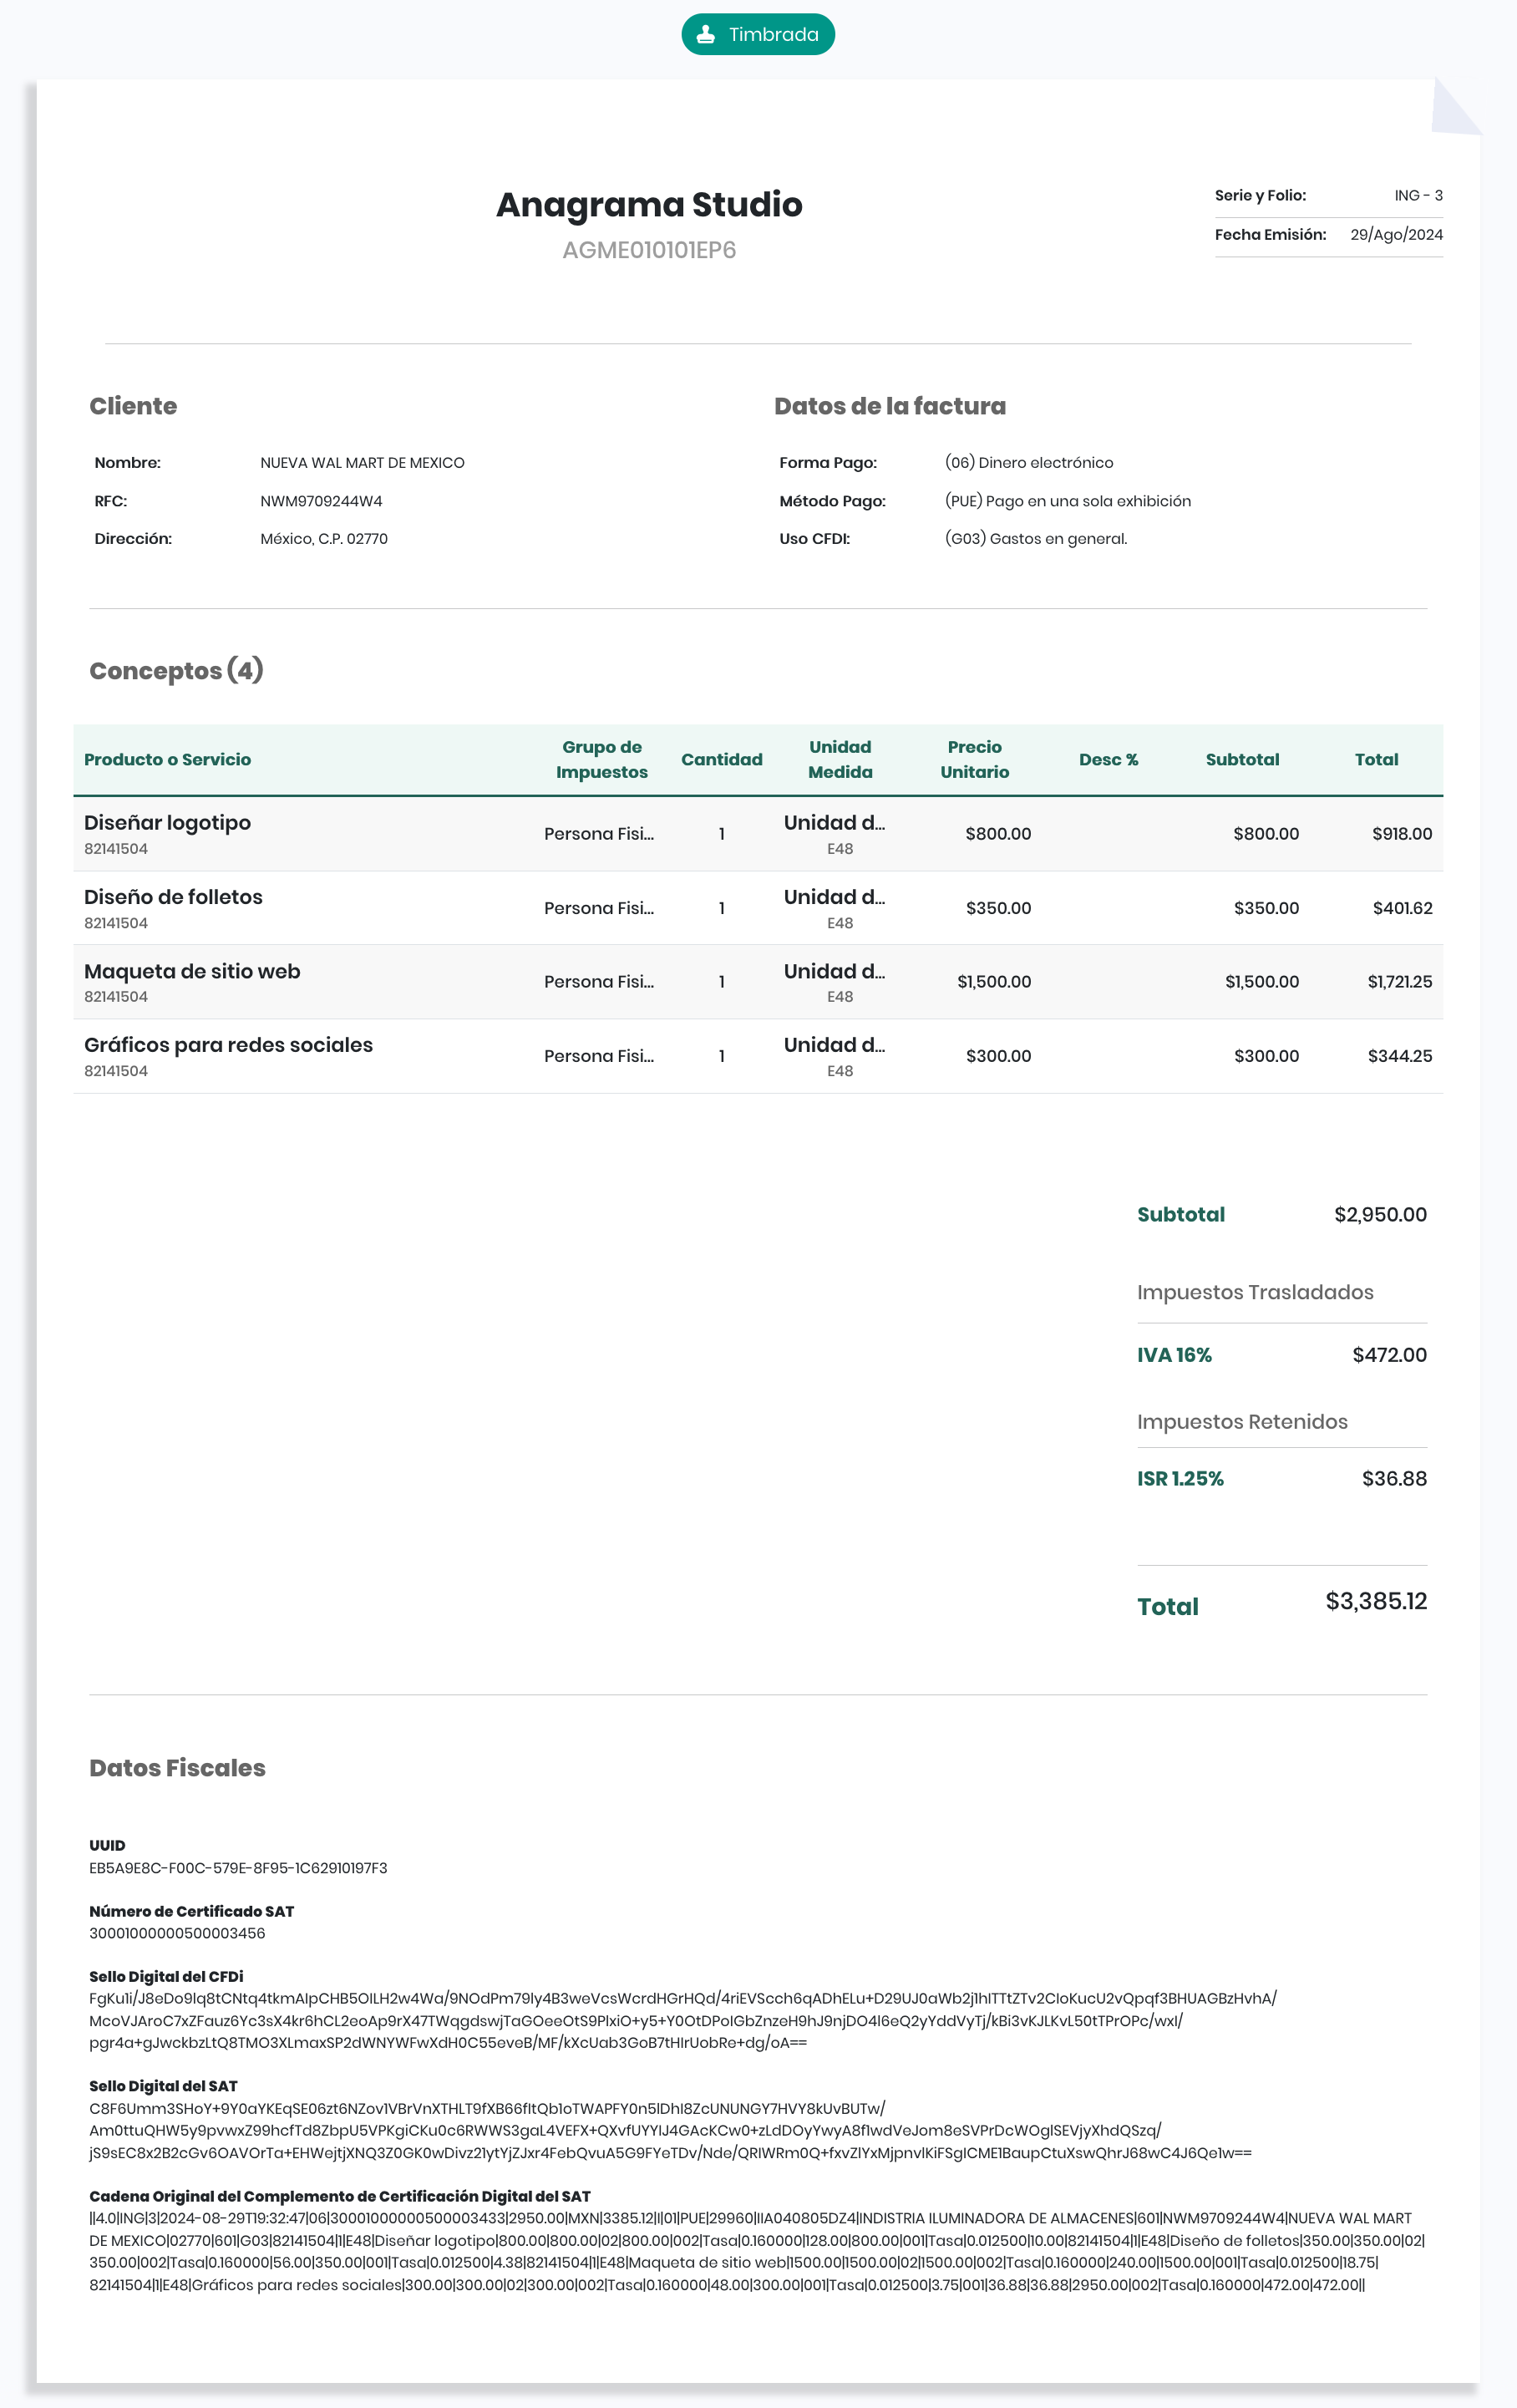Click the grand total $3,385.12
This screenshot has height=2408, width=1517.
point(1376,1601)
